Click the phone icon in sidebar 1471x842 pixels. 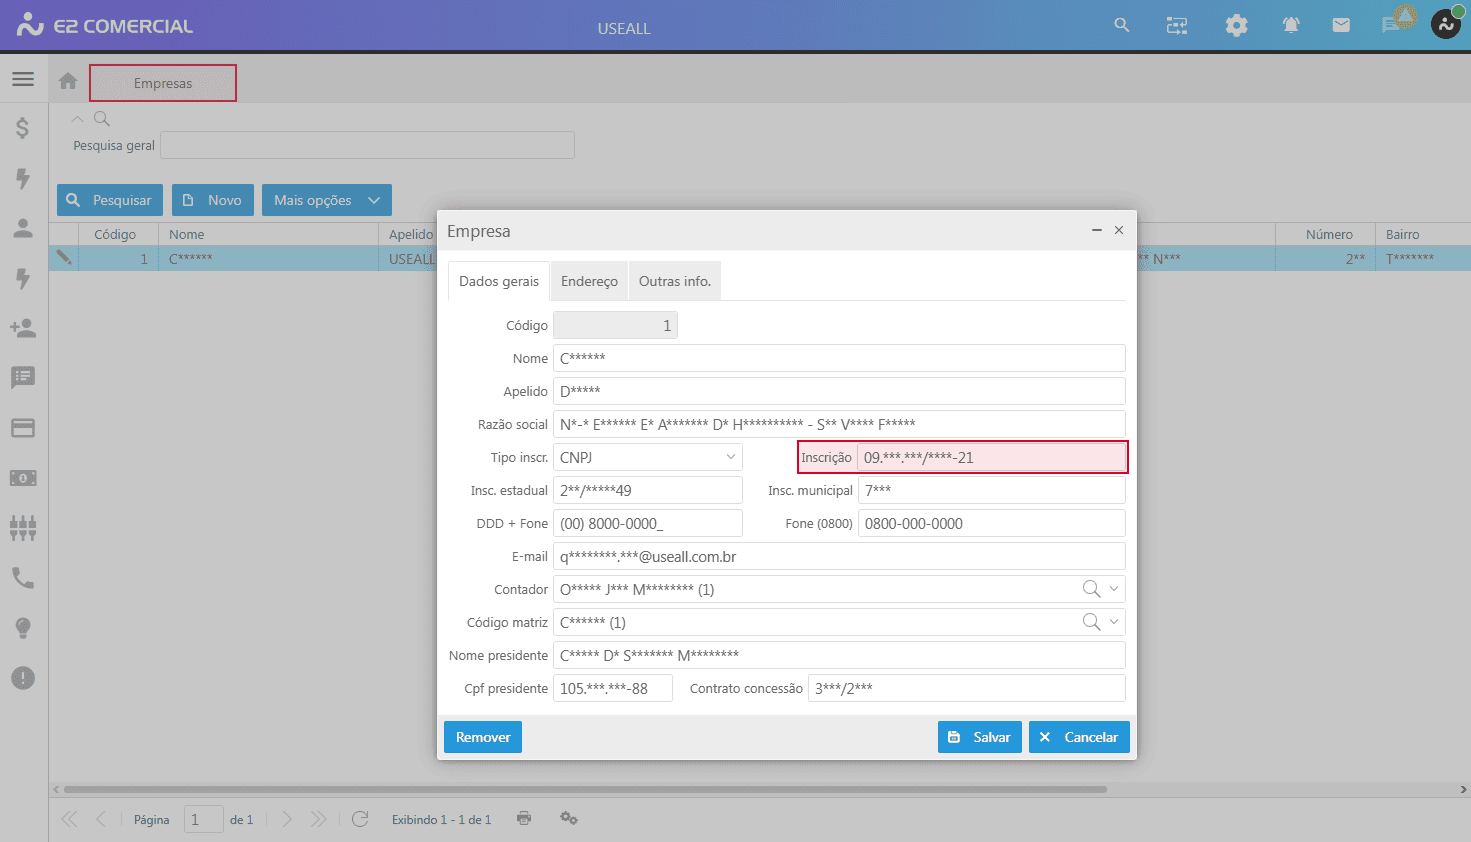click(23, 578)
